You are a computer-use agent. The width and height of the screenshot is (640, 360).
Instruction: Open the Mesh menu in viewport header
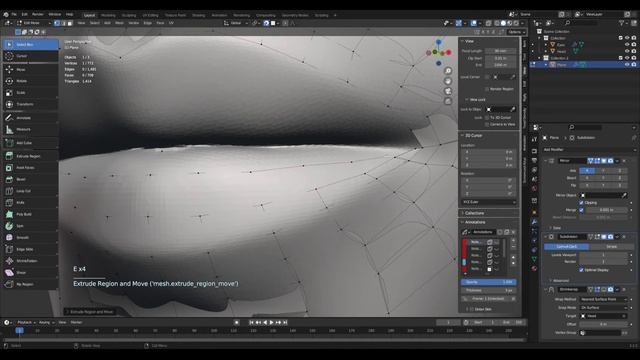click(x=120, y=23)
